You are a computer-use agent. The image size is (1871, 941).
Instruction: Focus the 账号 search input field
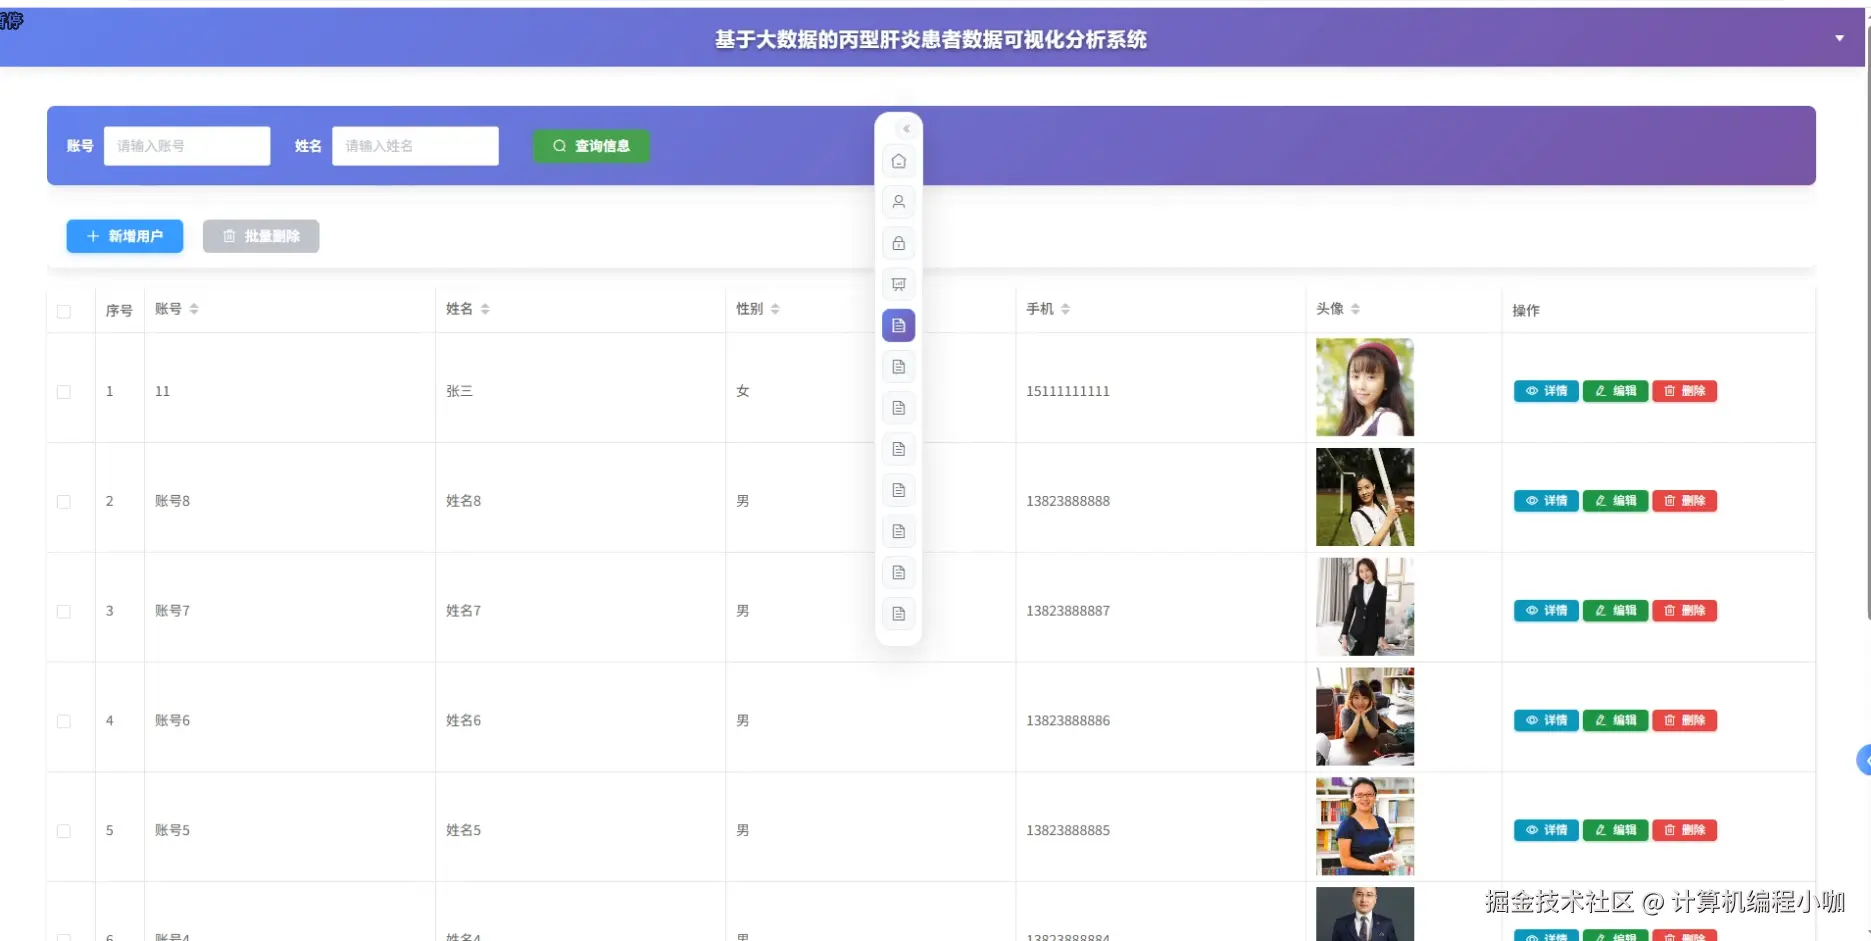click(187, 146)
